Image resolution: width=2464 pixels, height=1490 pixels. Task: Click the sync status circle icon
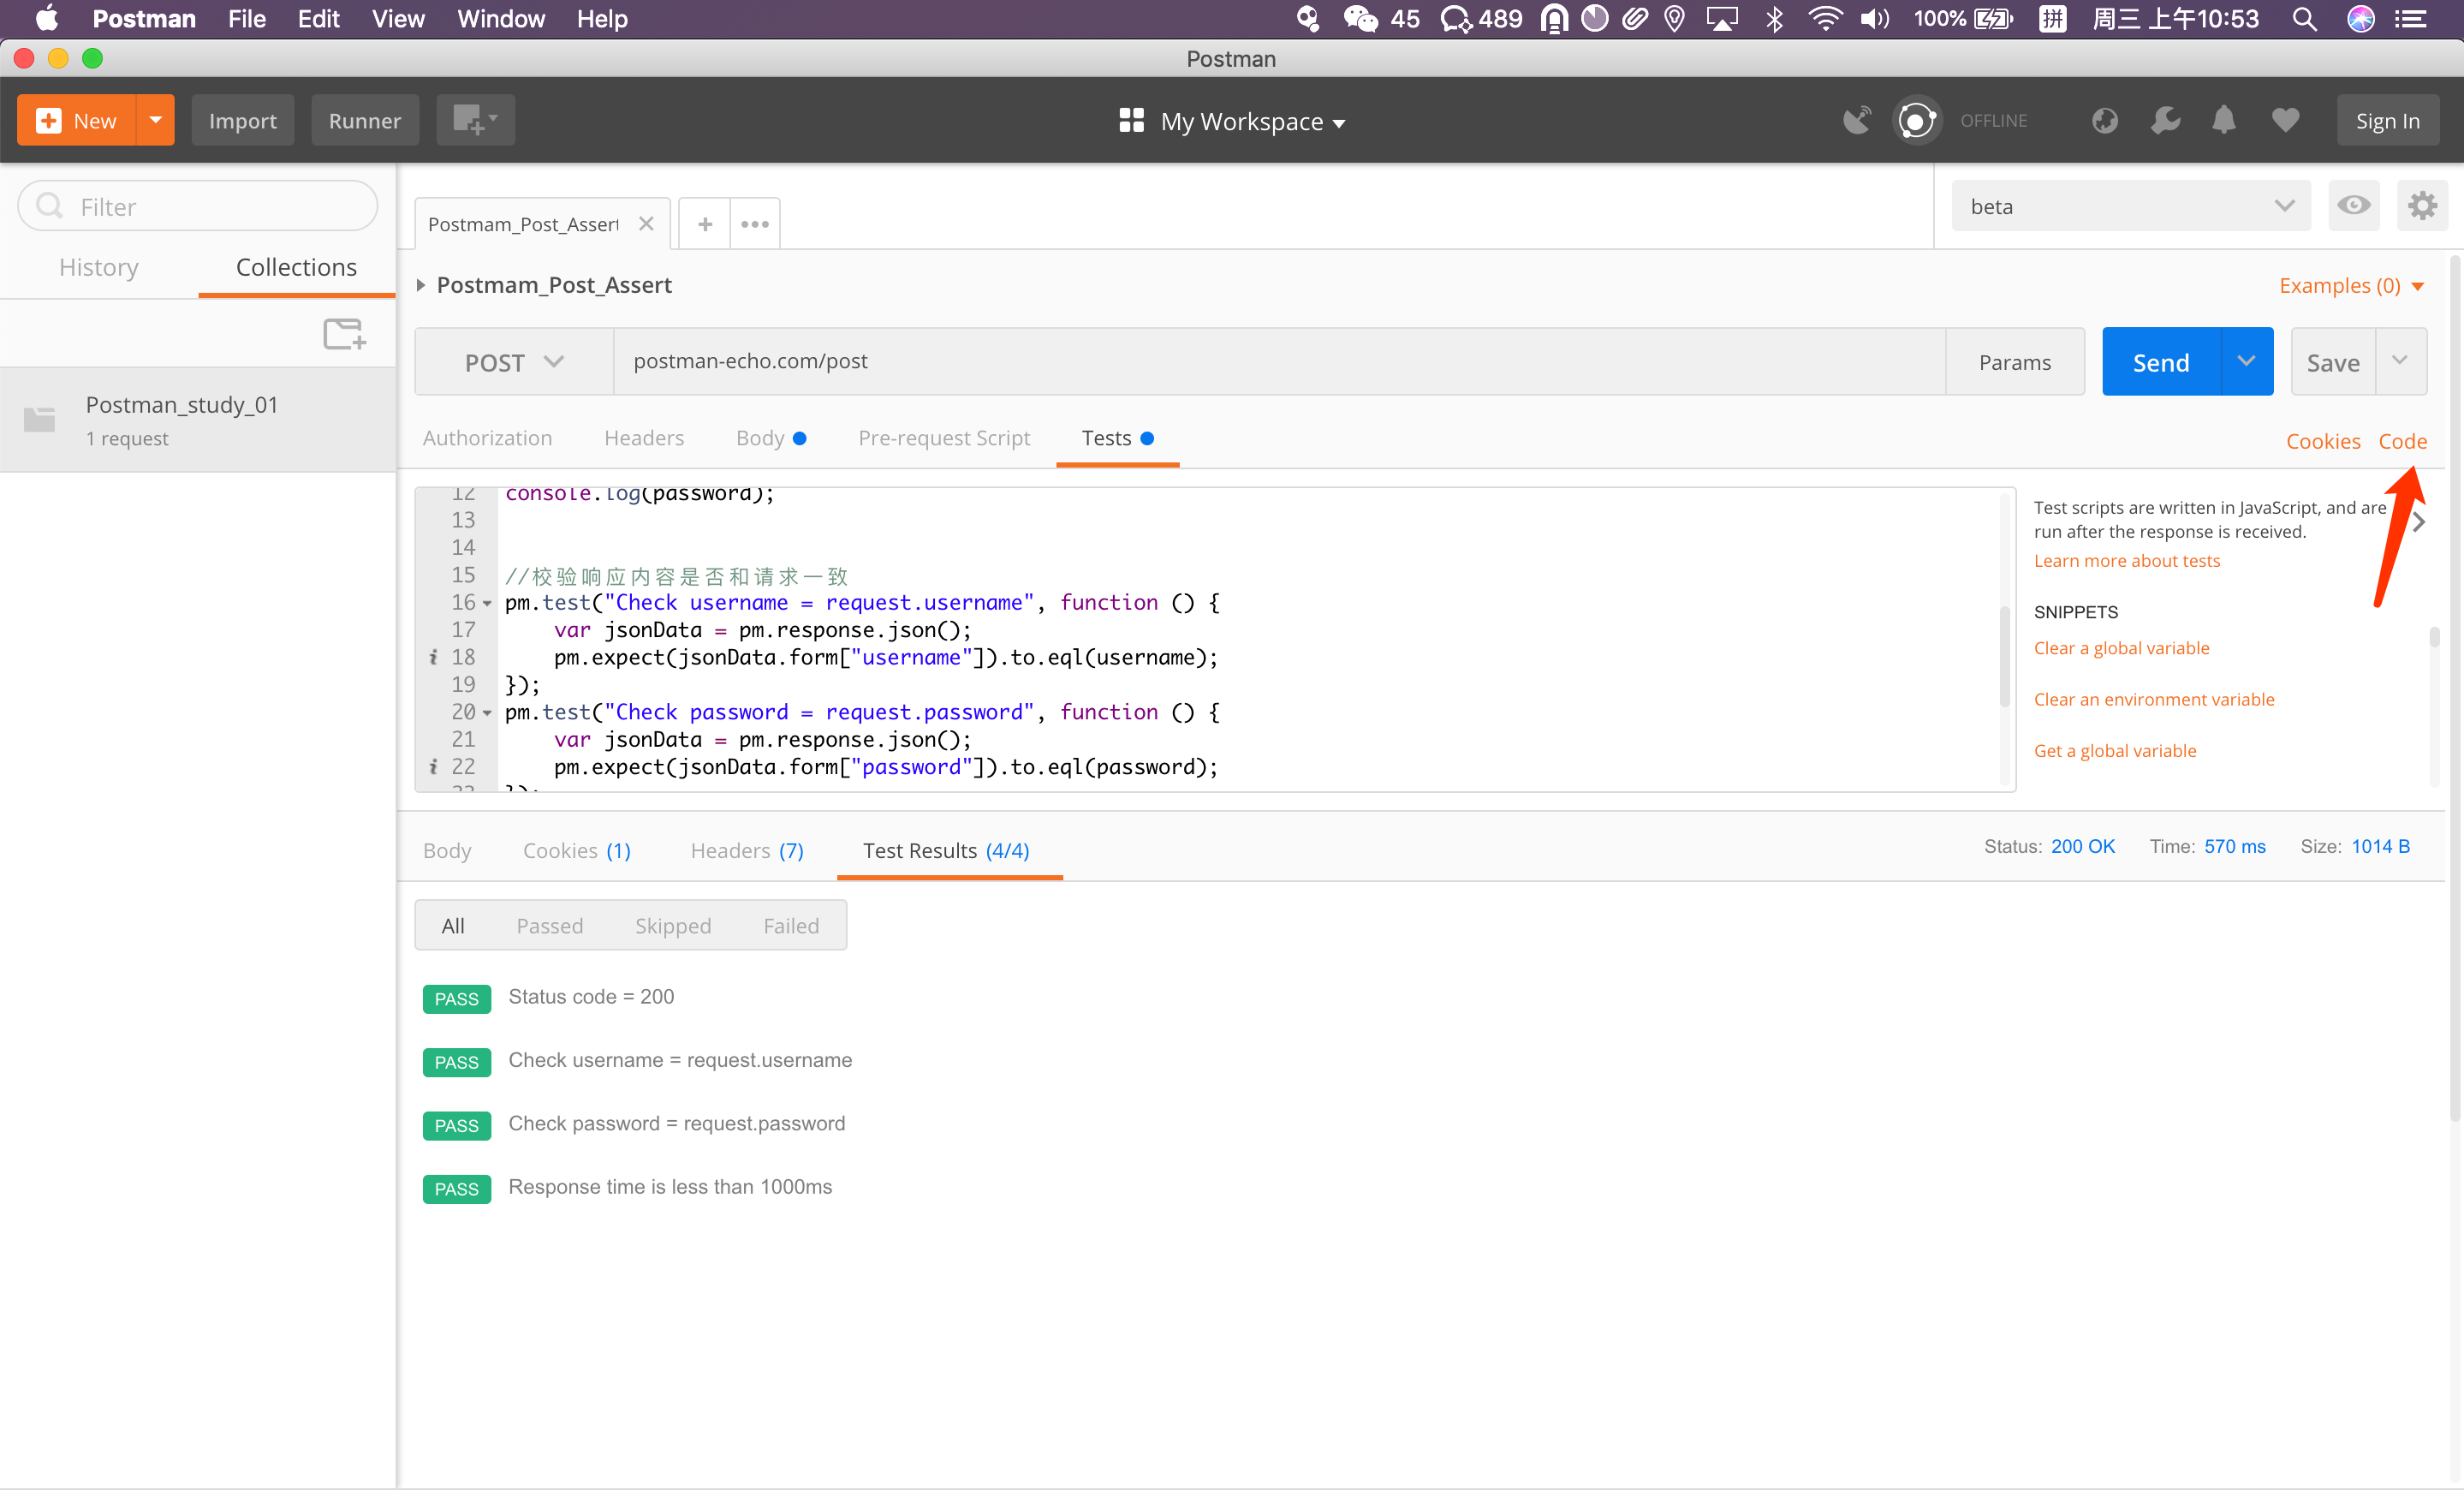point(1916,121)
